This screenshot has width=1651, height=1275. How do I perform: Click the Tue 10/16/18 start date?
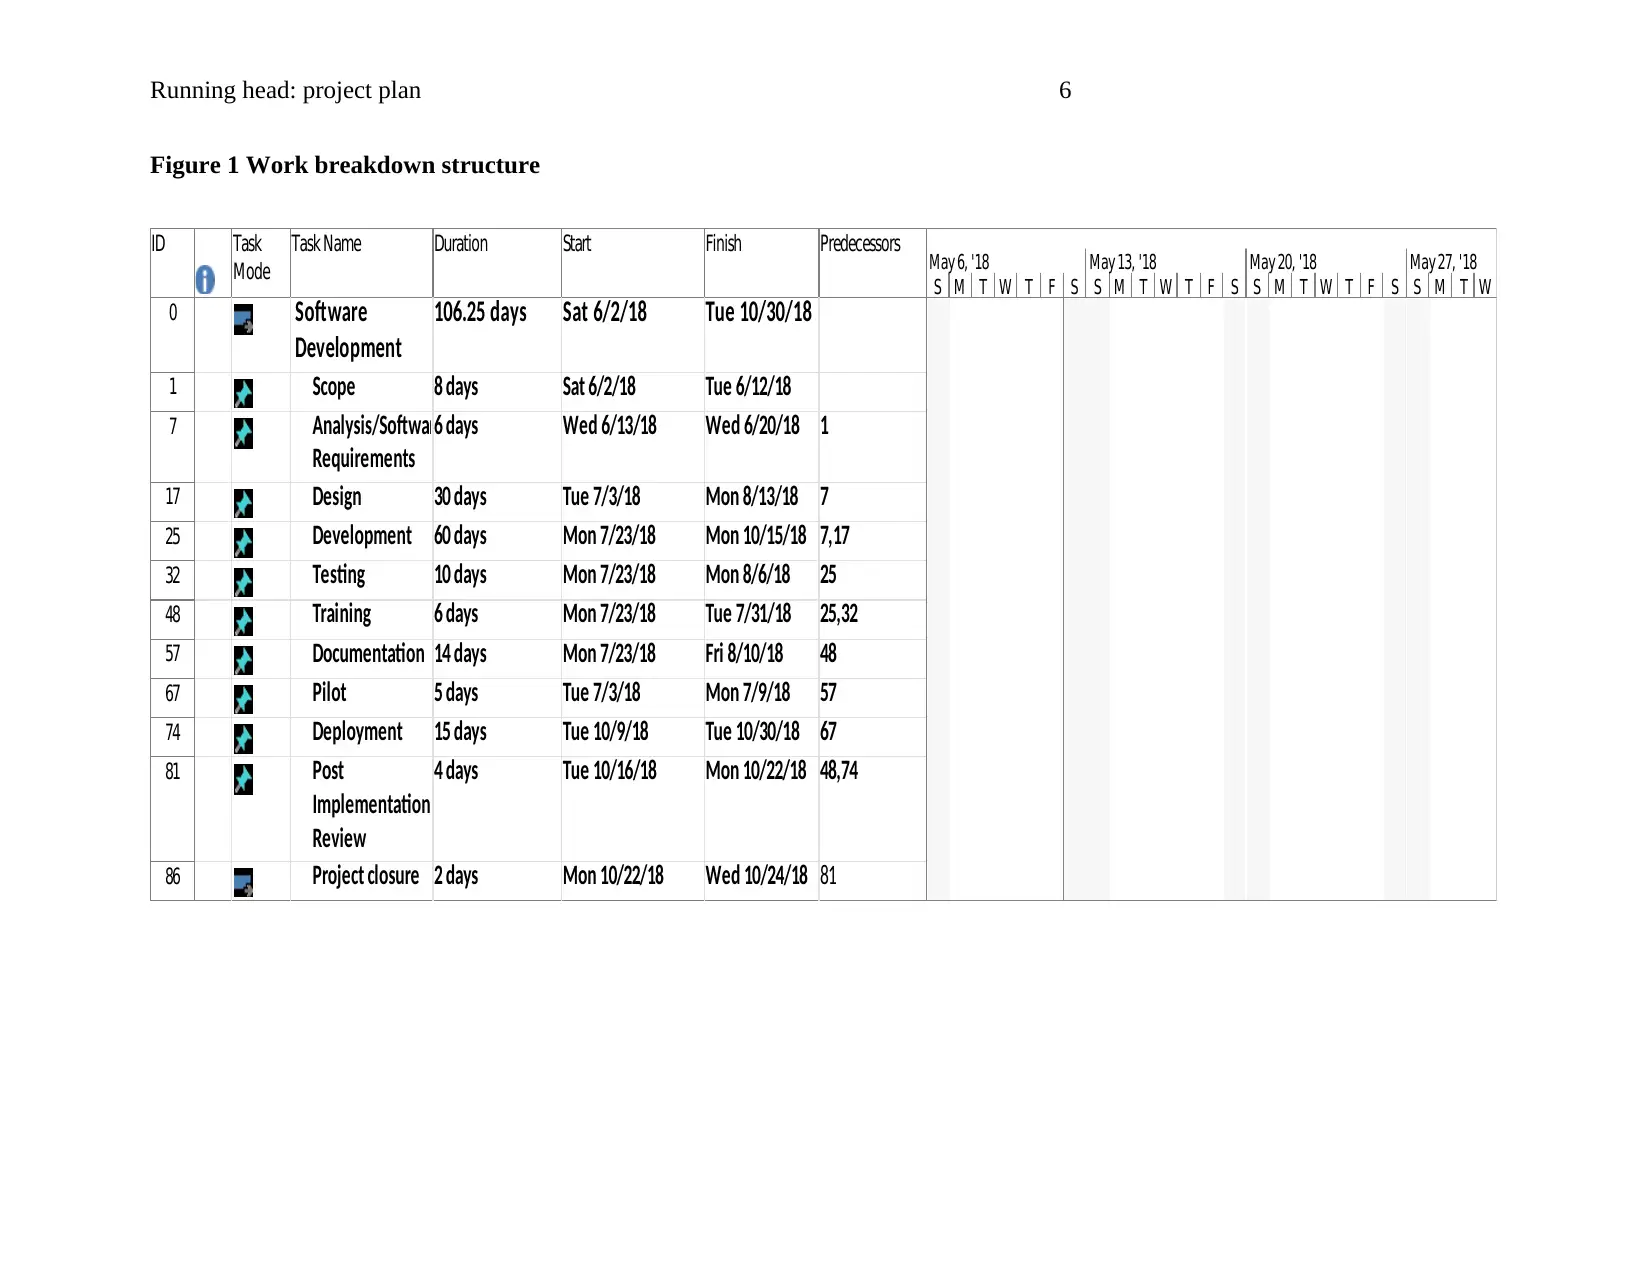[x=610, y=771]
